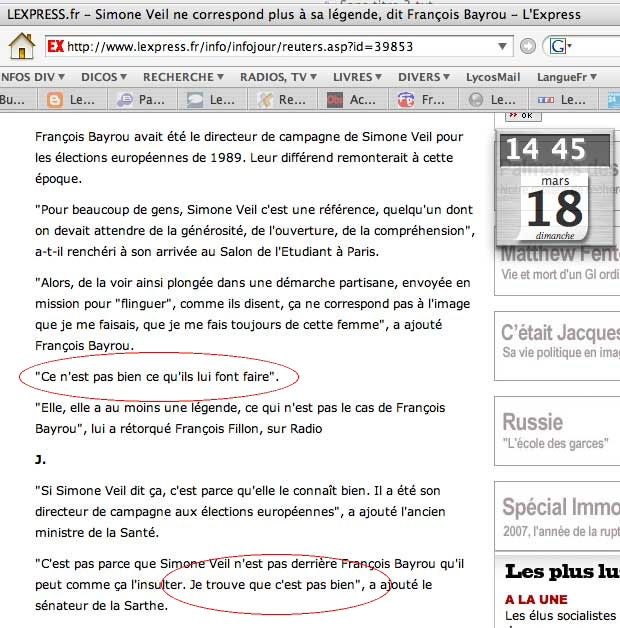Click the calendar widget showing mars 18
Viewport: 620px width, 628px height.
[555, 207]
